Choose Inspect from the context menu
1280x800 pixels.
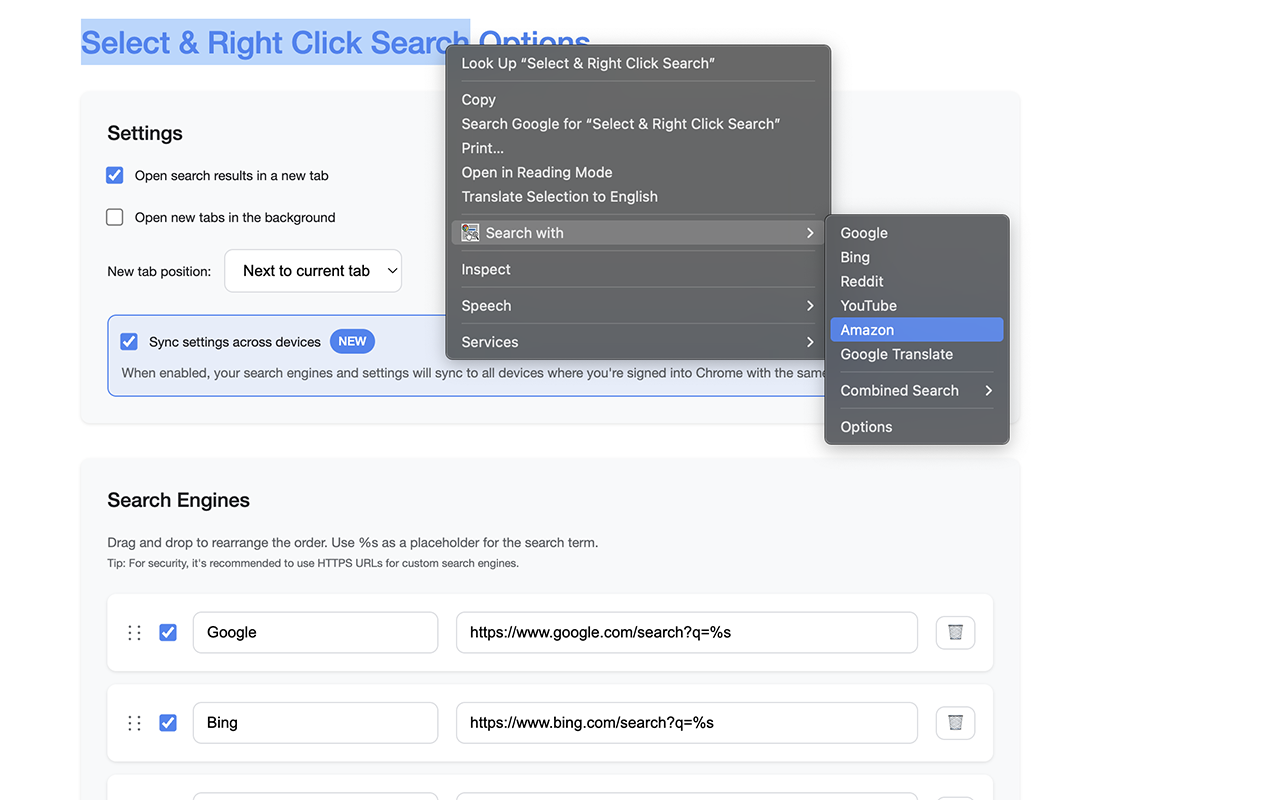click(486, 270)
